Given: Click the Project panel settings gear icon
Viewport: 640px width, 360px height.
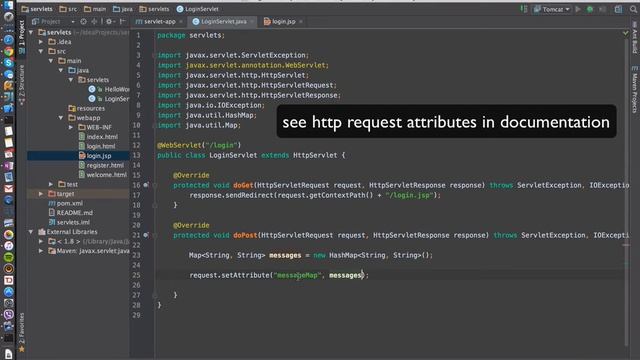Looking at the screenshot, I should (109, 22).
